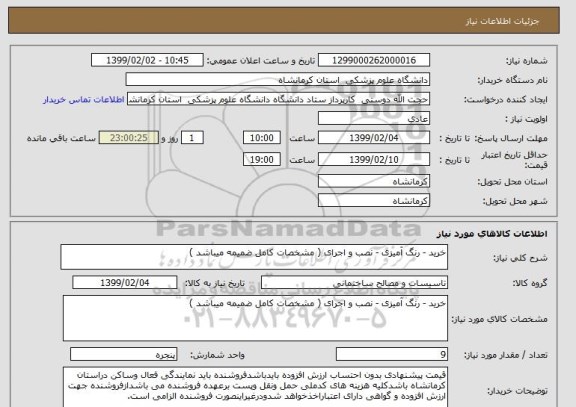
Task: Click the quantity field showing 9
Action: (x=392, y=354)
